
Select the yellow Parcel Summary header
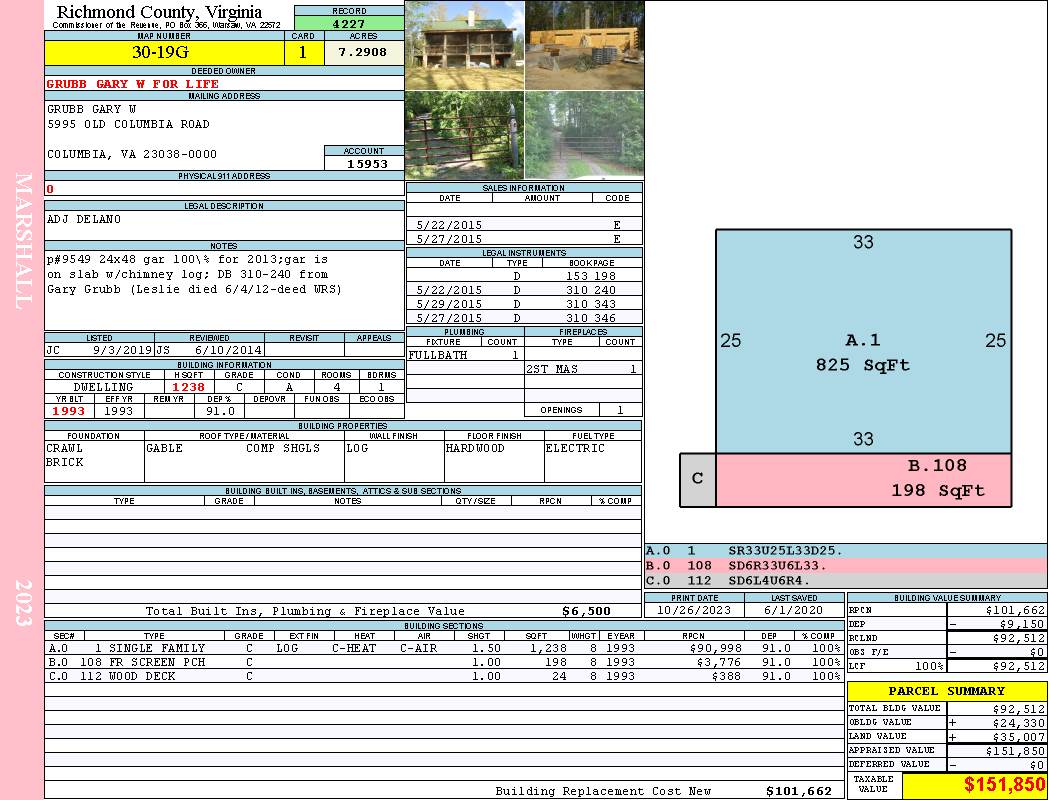[x=946, y=691]
